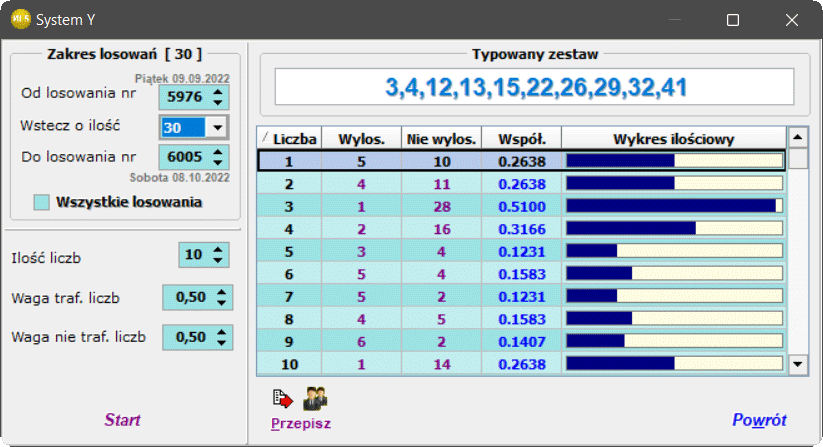This screenshot has width=823, height=447.
Task: Decrease the Do losowania nr value
Action: tap(218, 162)
